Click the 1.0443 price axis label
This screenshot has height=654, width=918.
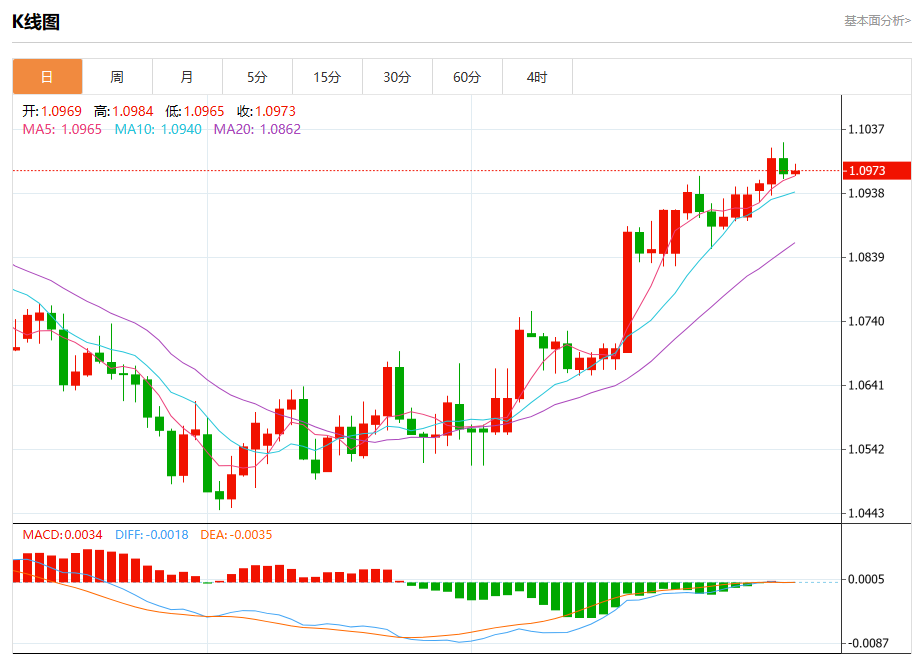pos(866,513)
